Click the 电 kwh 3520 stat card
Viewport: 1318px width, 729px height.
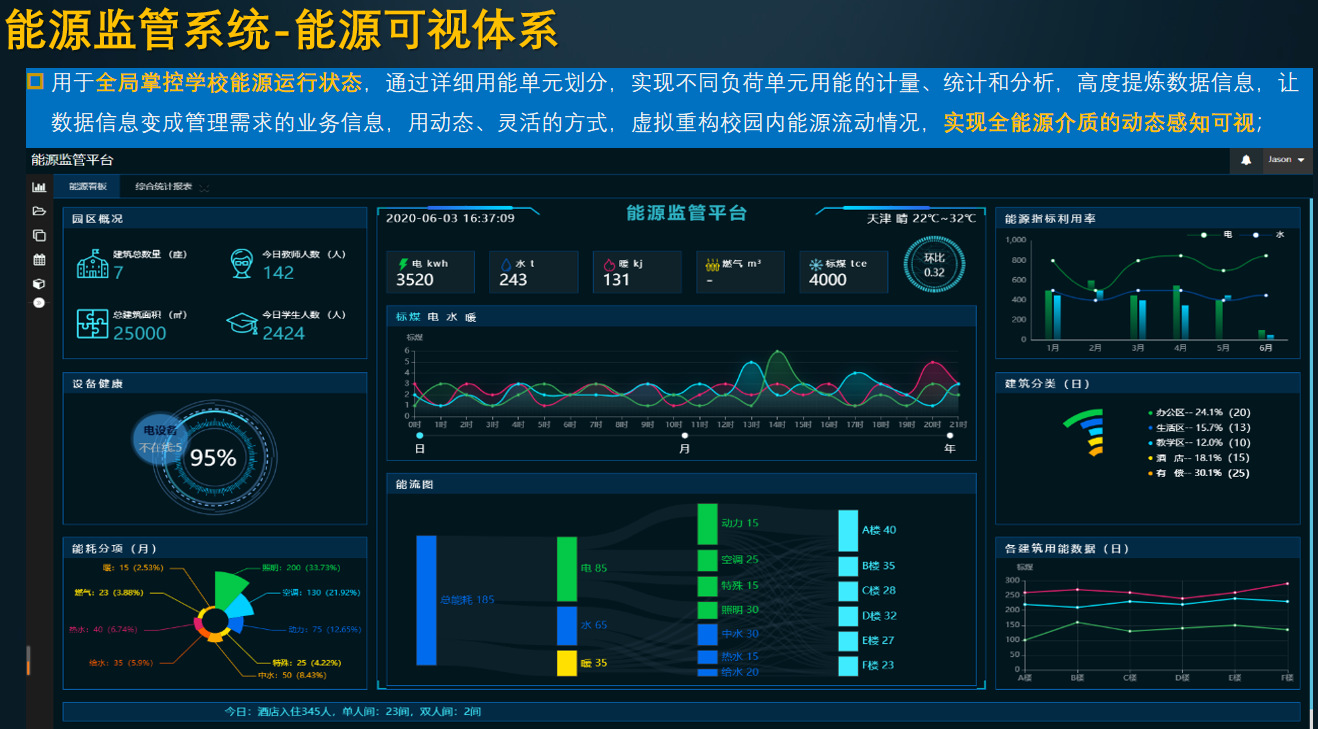(432, 272)
